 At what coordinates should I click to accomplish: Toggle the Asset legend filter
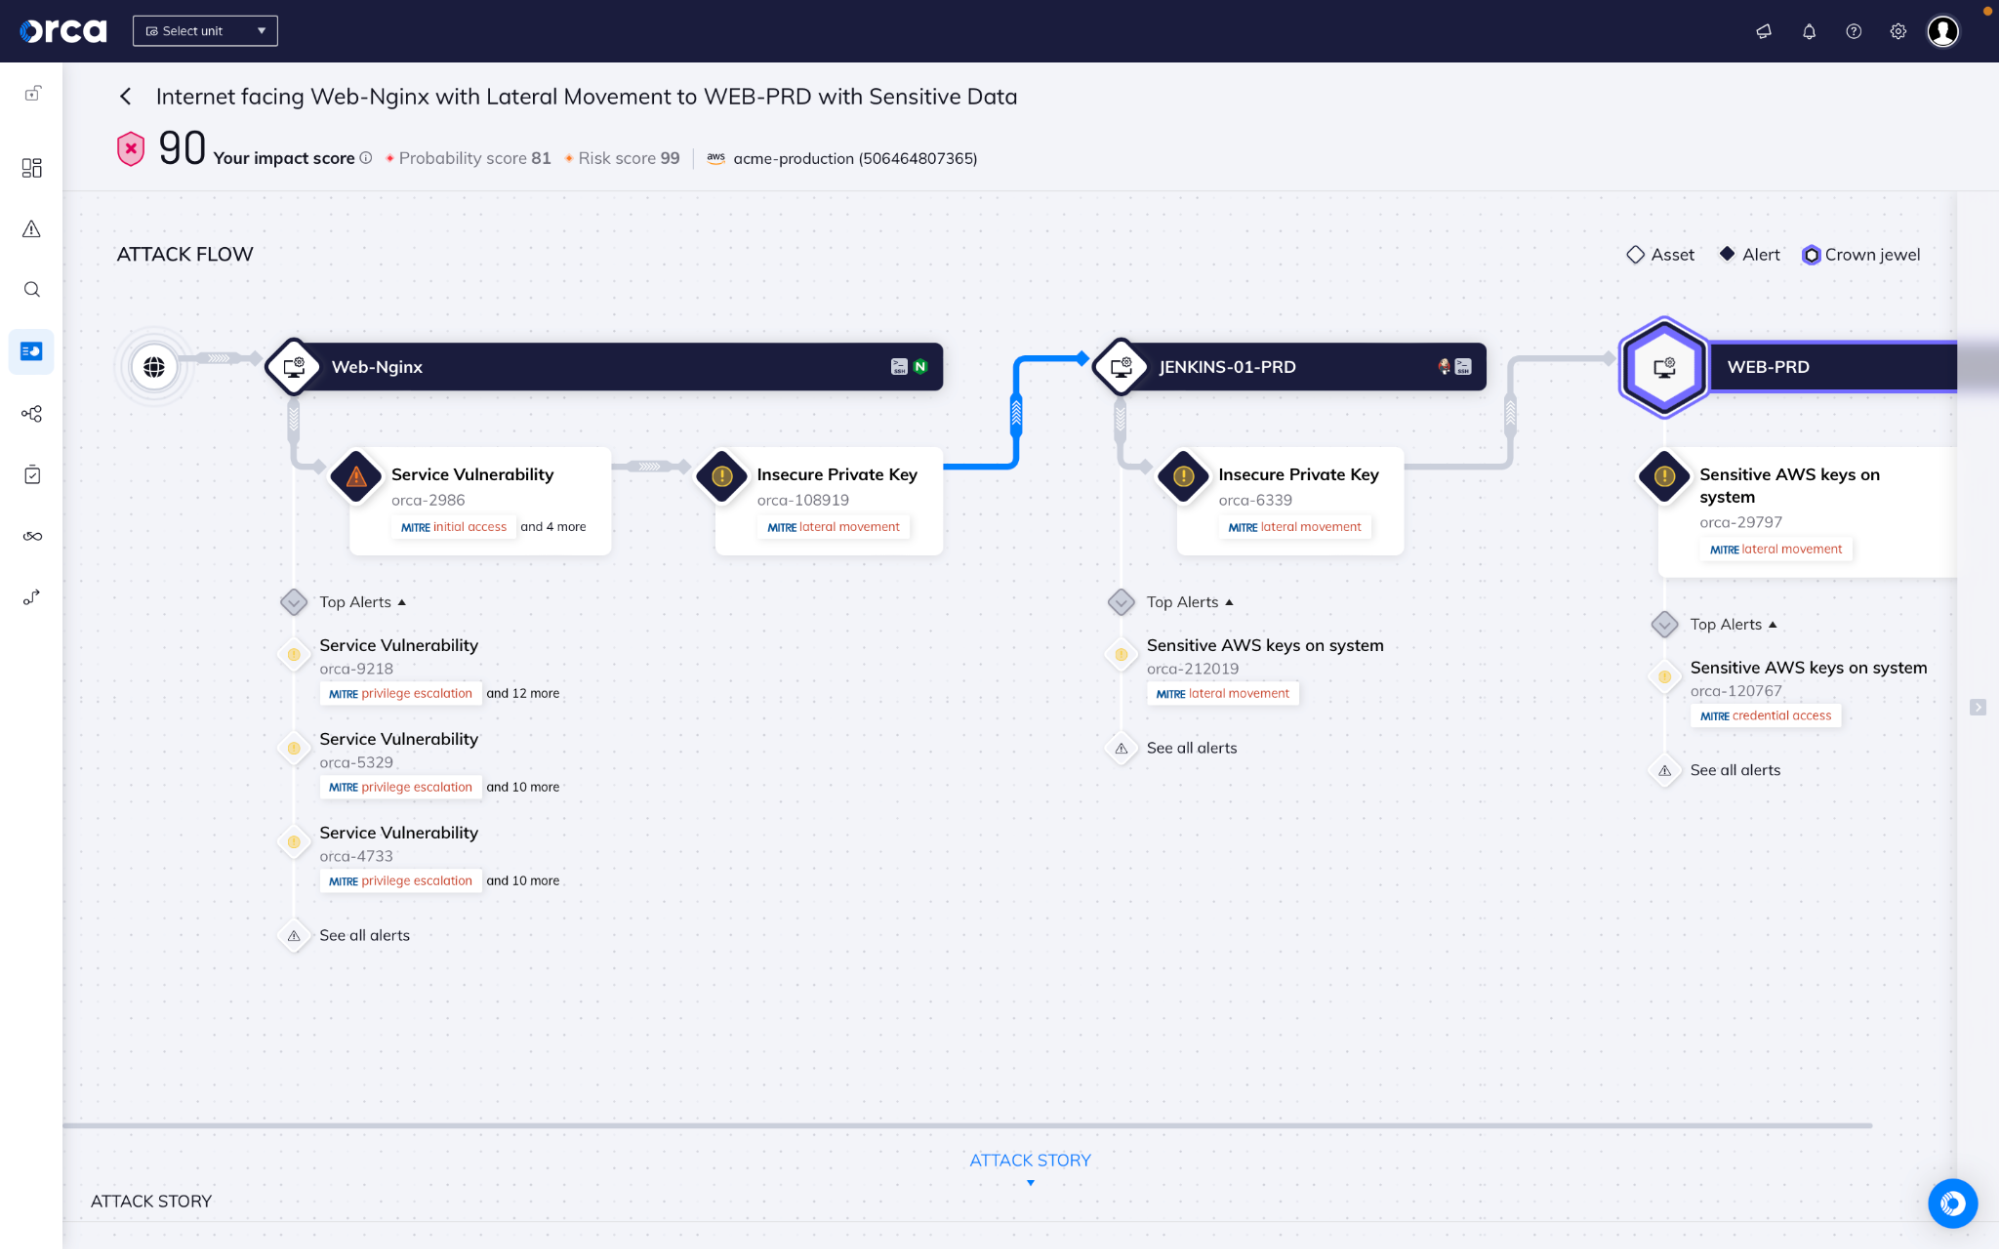[x=1659, y=254]
